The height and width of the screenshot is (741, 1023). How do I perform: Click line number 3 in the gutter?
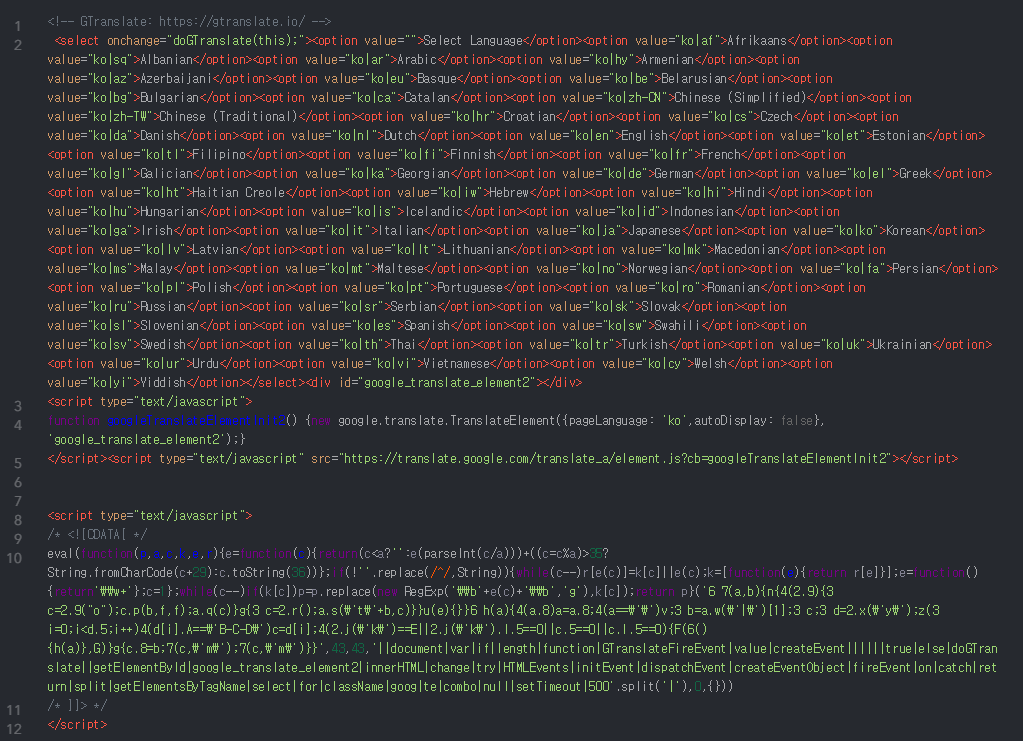click(x=18, y=406)
